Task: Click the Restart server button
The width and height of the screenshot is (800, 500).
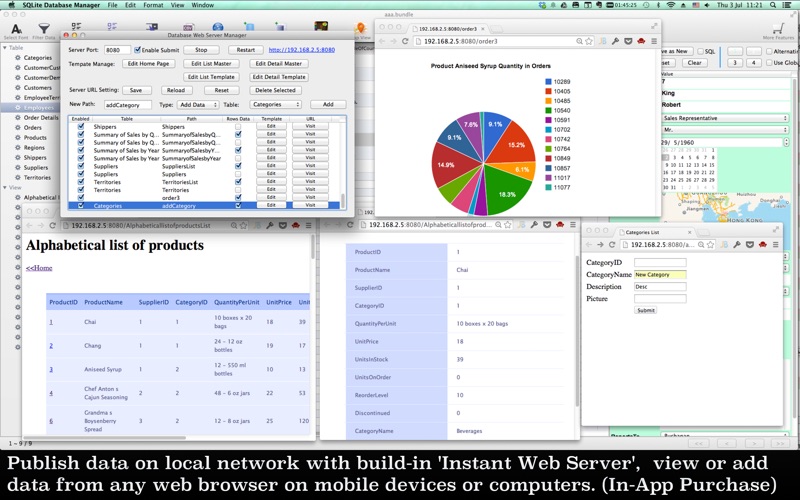Action: tap(245, 50)
